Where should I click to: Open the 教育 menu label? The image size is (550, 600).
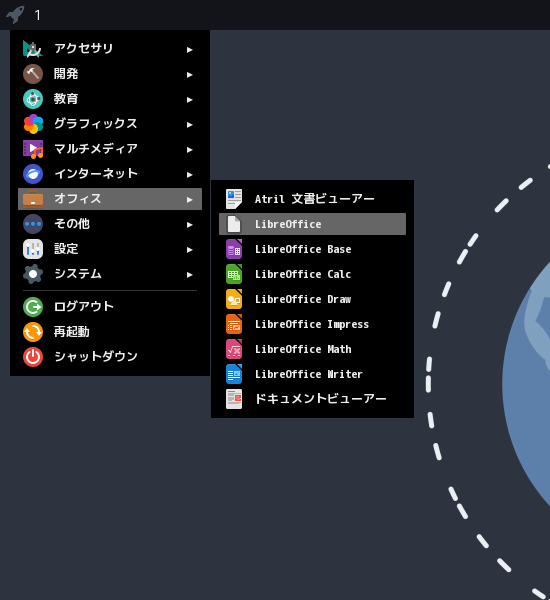tap(66, 99)
